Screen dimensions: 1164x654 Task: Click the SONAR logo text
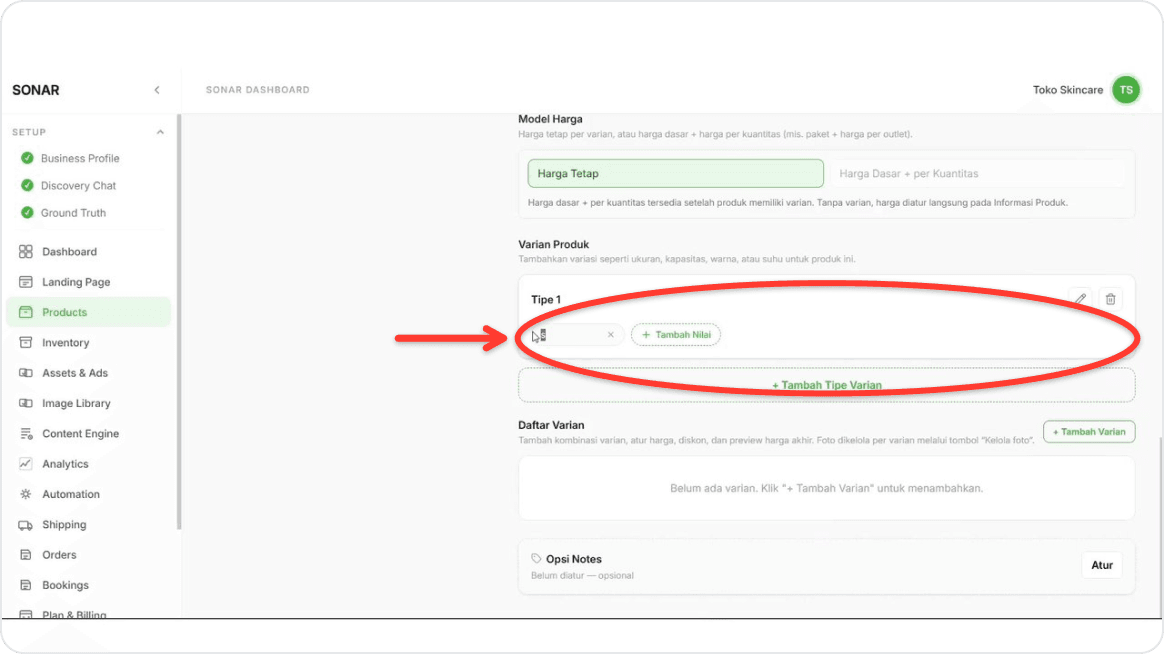click(x=36, y=90)
